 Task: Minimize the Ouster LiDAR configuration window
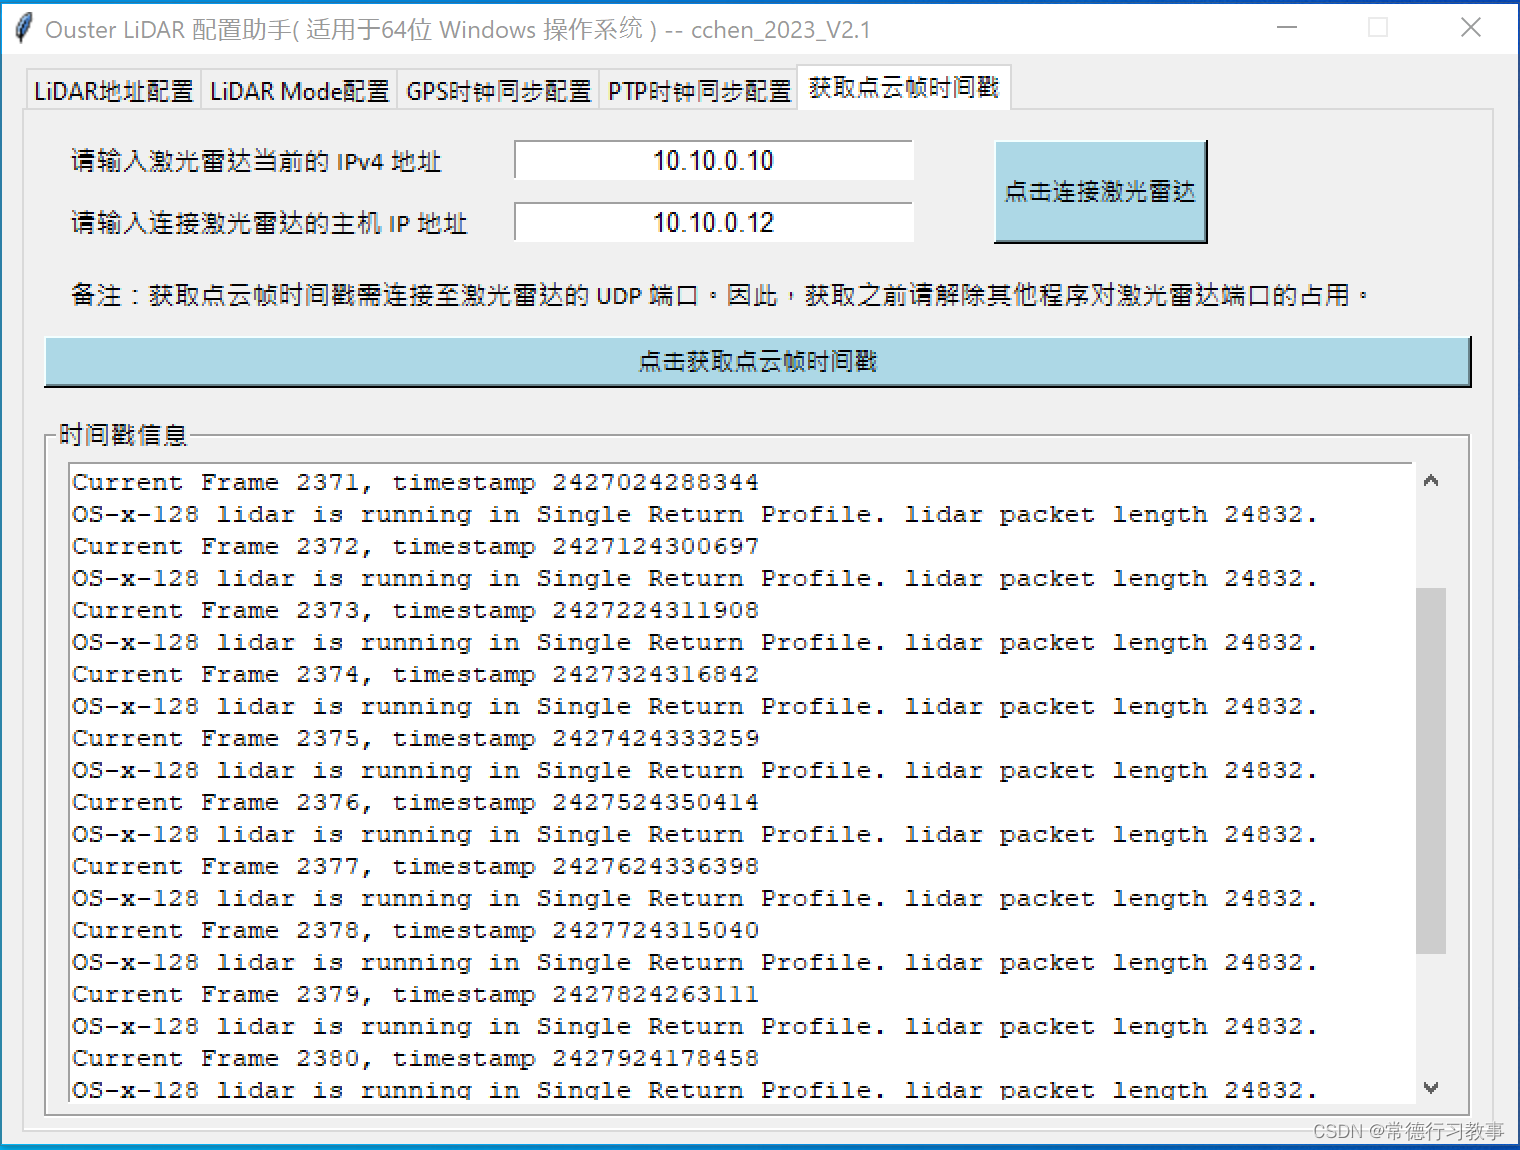pyautogui.click(x=1286, y=28)
